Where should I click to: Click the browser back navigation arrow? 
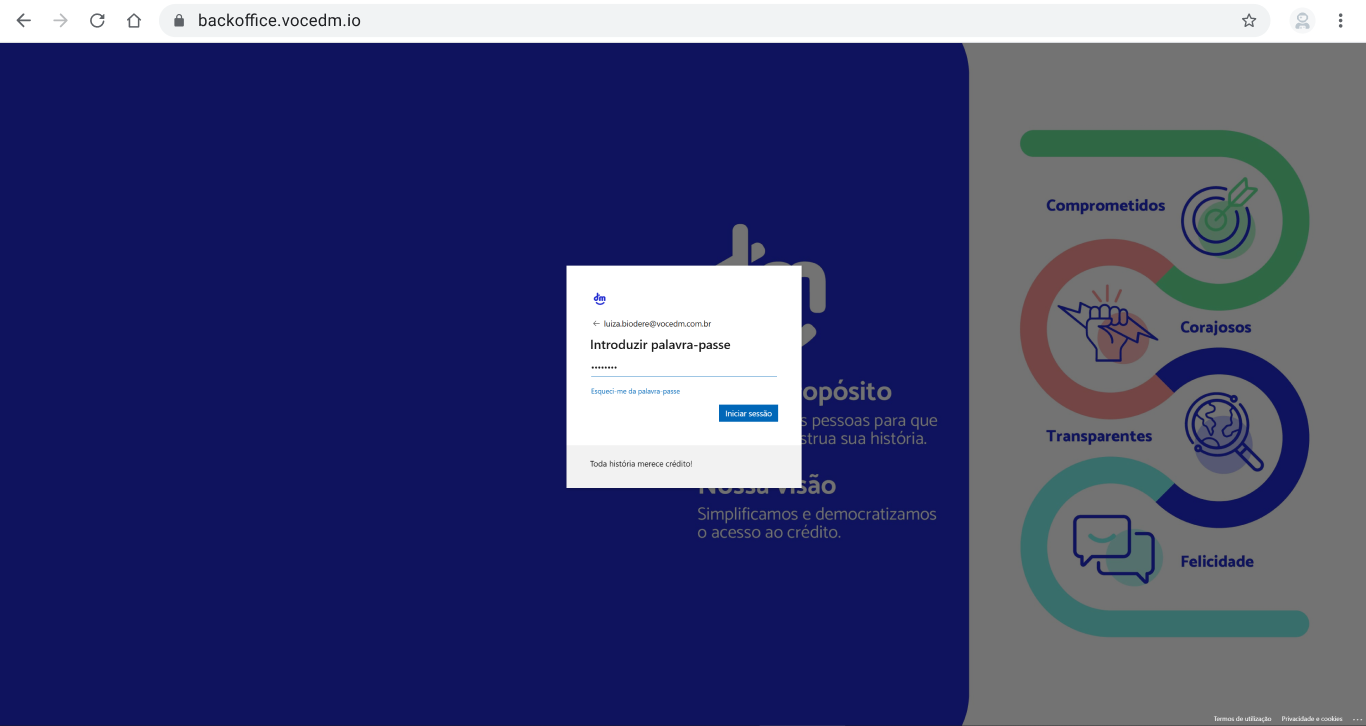[x=22, y=20]
